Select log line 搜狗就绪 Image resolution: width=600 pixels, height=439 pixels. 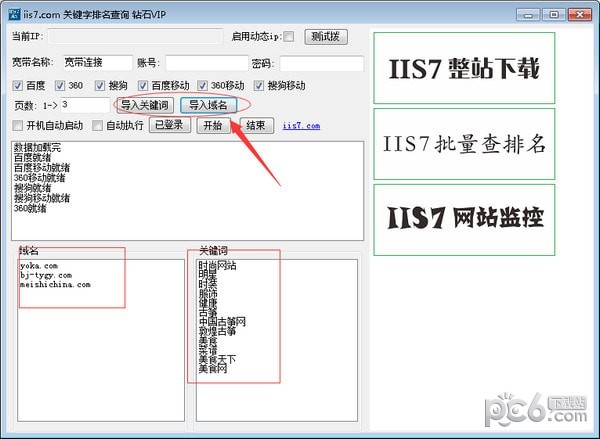pos(32,188)
